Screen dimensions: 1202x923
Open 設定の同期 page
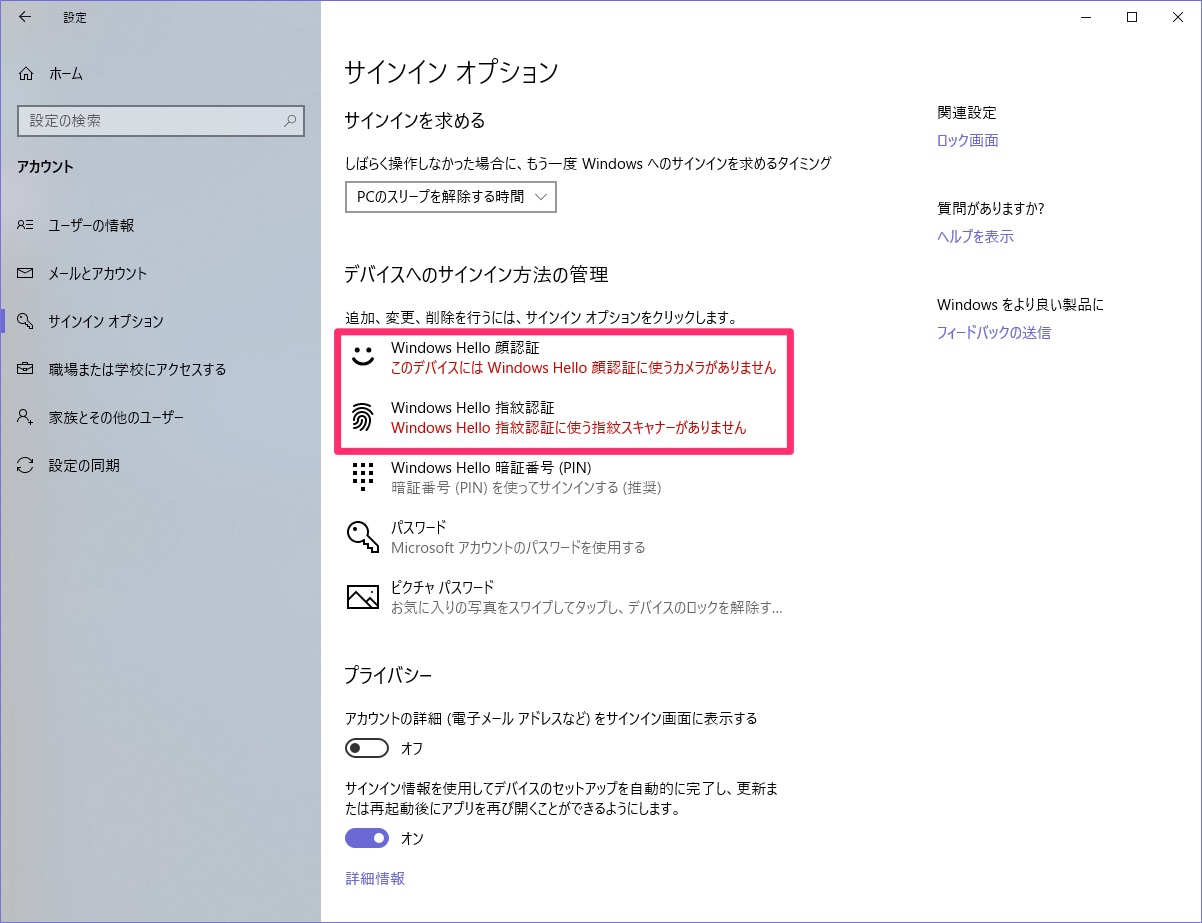coord(160,465)
